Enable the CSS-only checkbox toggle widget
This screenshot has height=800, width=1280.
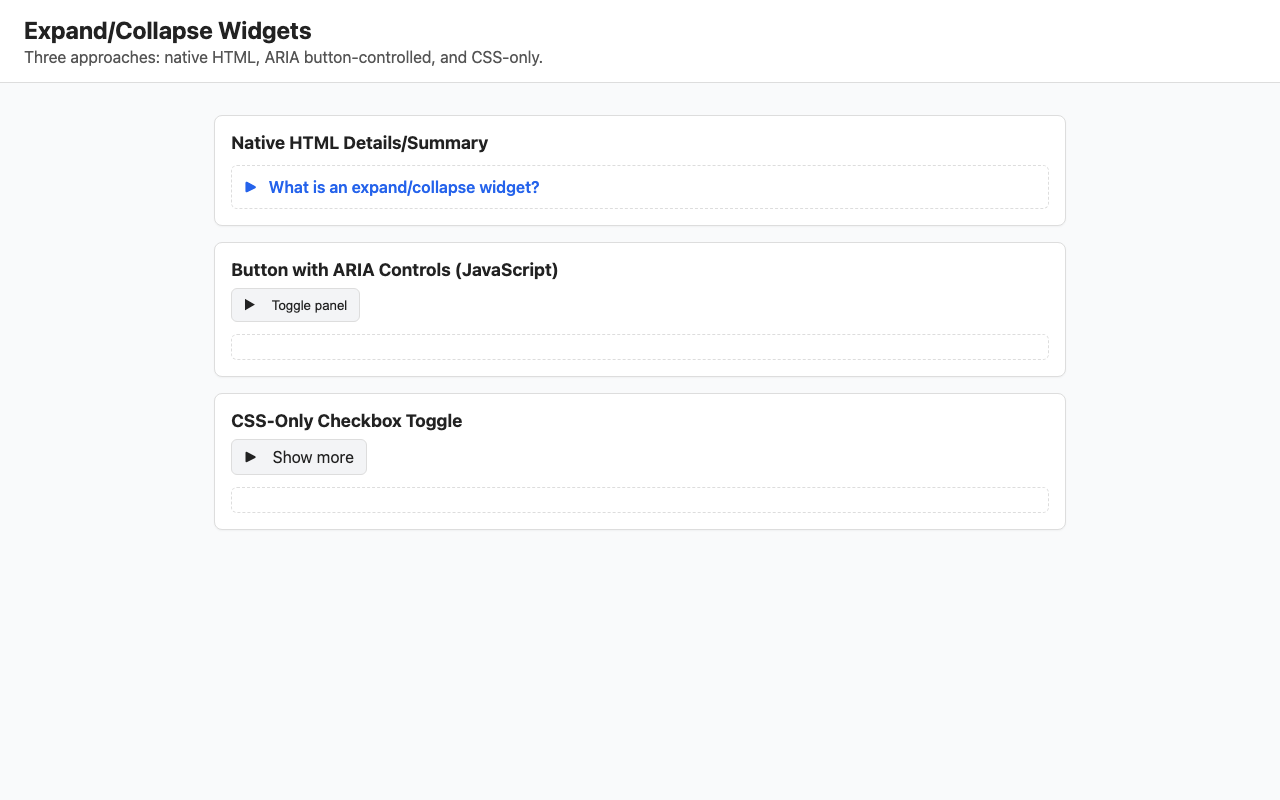coord(298,457)
